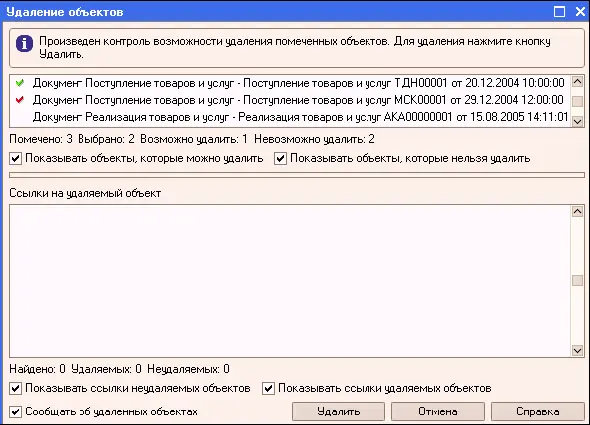Click the red checkmark on document МСК00001

click(20, 100)
